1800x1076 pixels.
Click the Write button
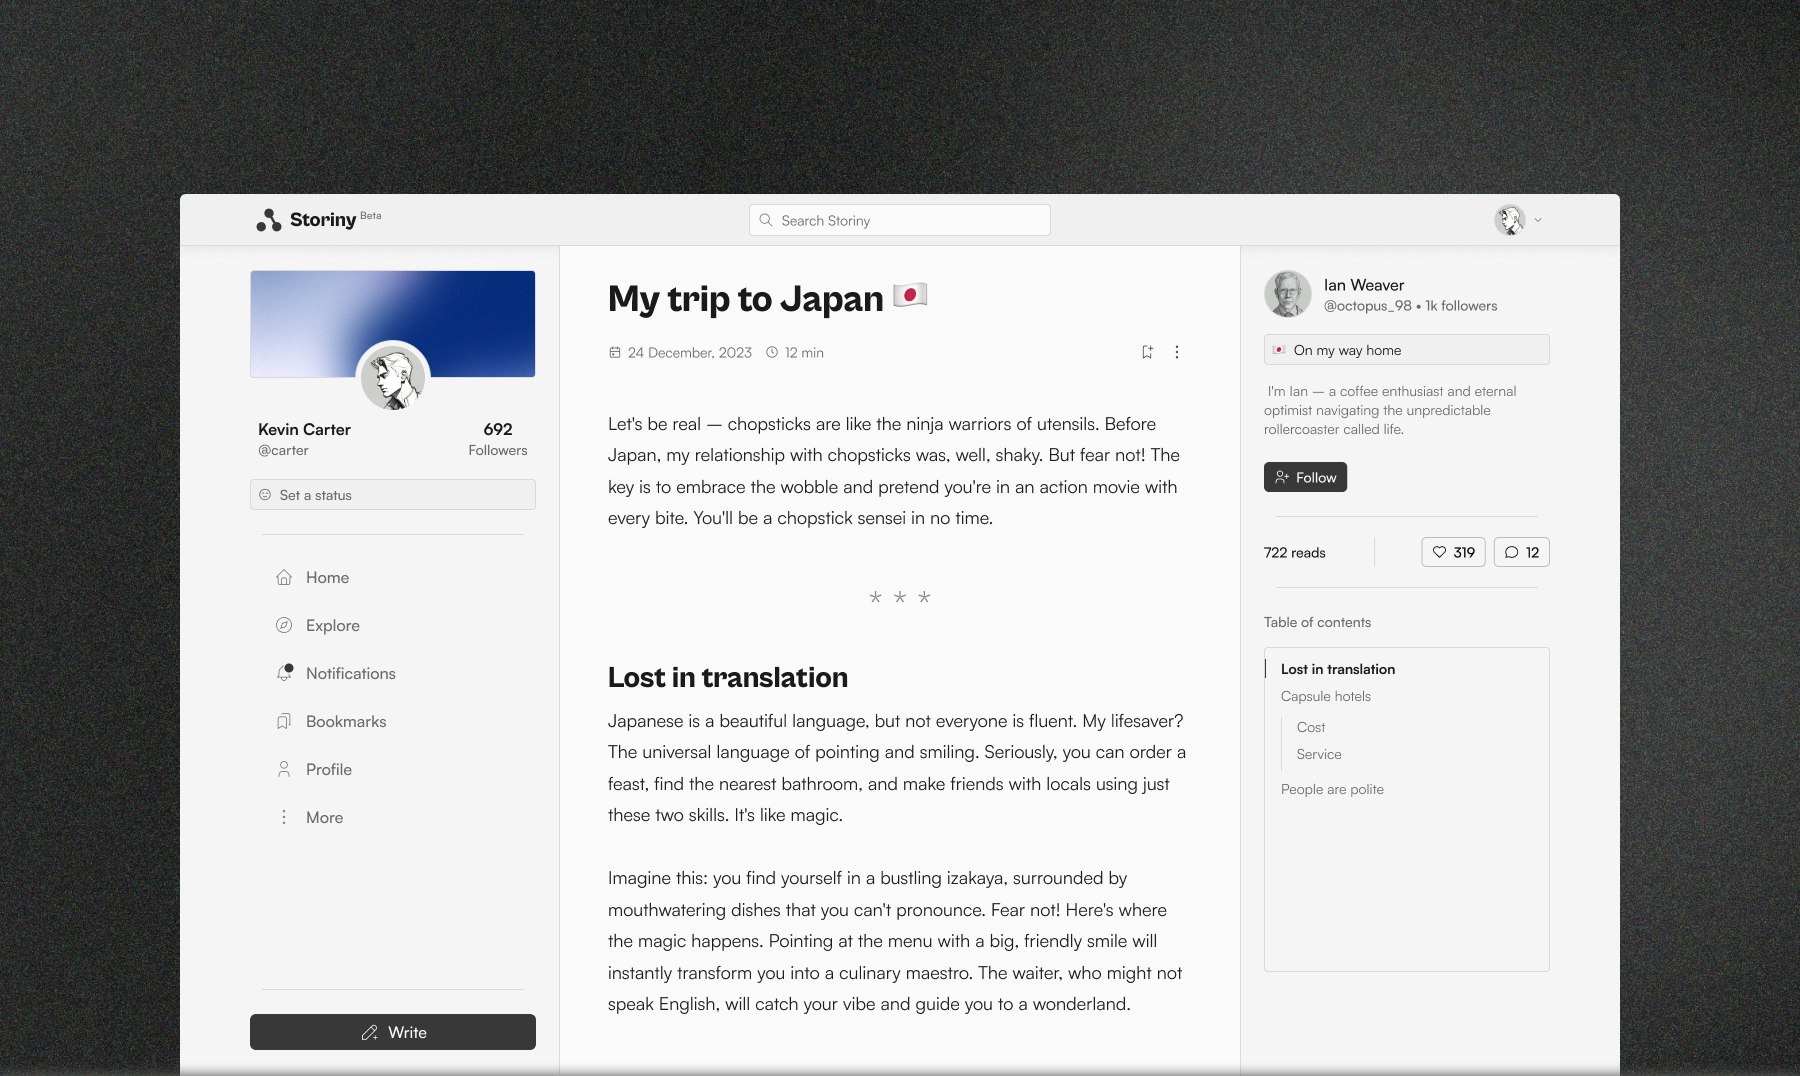click(393, 1032)
